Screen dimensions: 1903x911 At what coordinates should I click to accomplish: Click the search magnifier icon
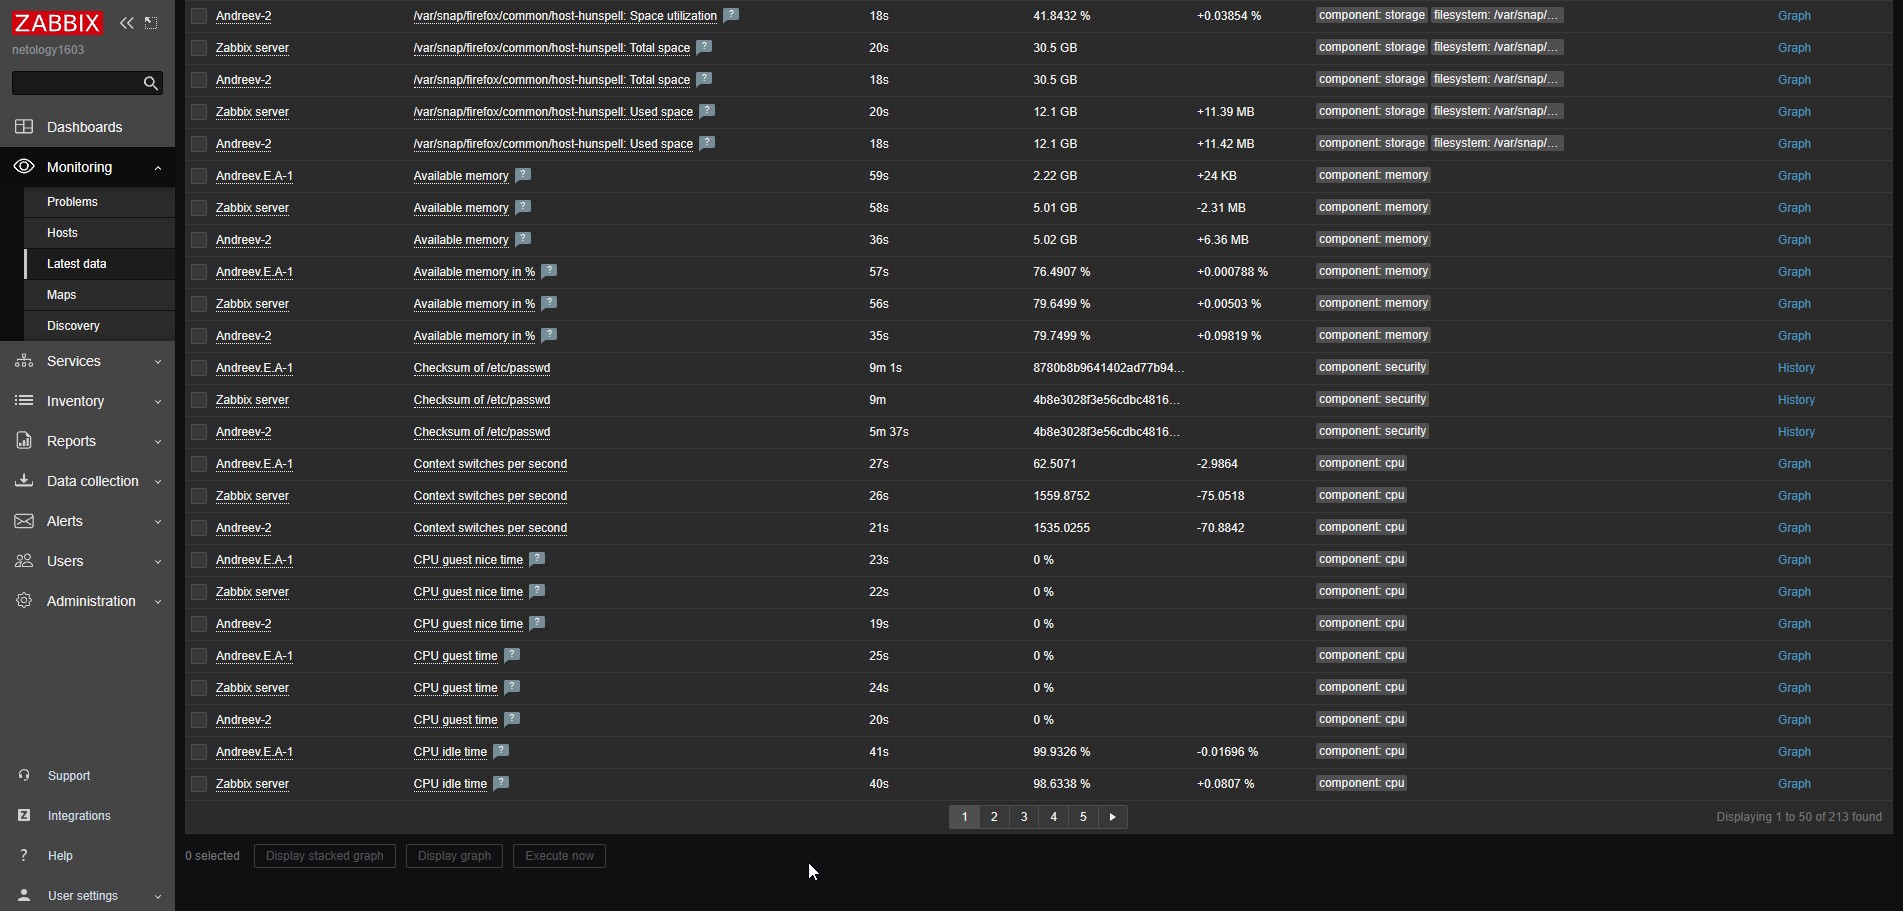tap(150, 83)
